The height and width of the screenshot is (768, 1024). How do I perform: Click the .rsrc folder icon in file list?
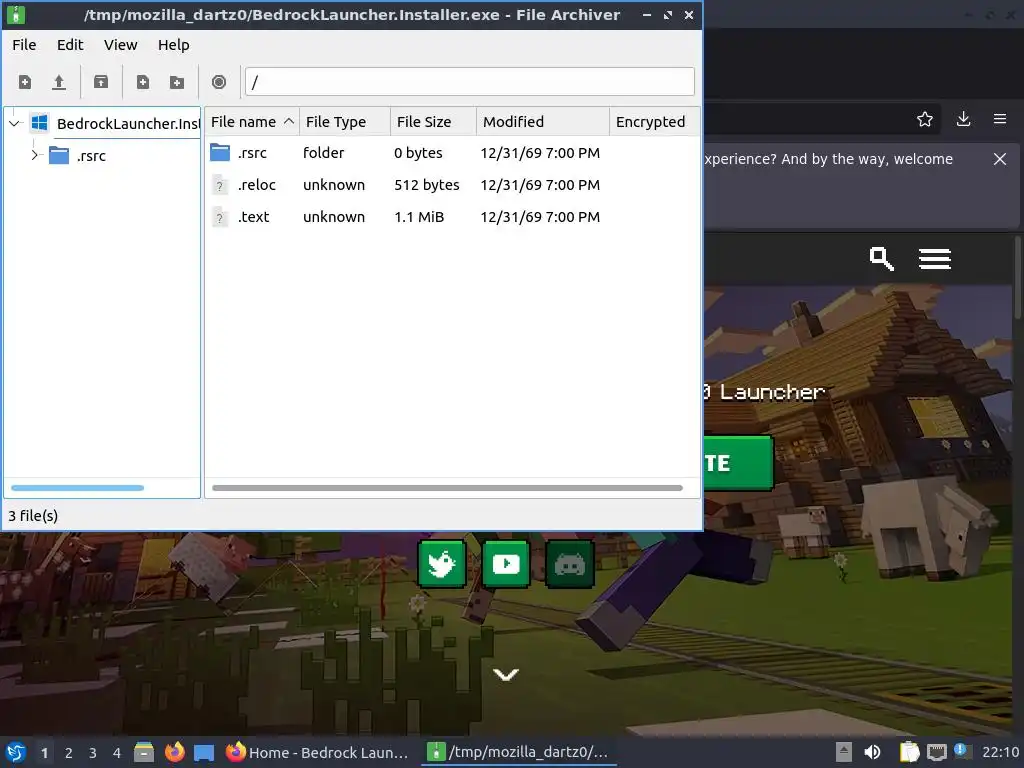[220, 153]
